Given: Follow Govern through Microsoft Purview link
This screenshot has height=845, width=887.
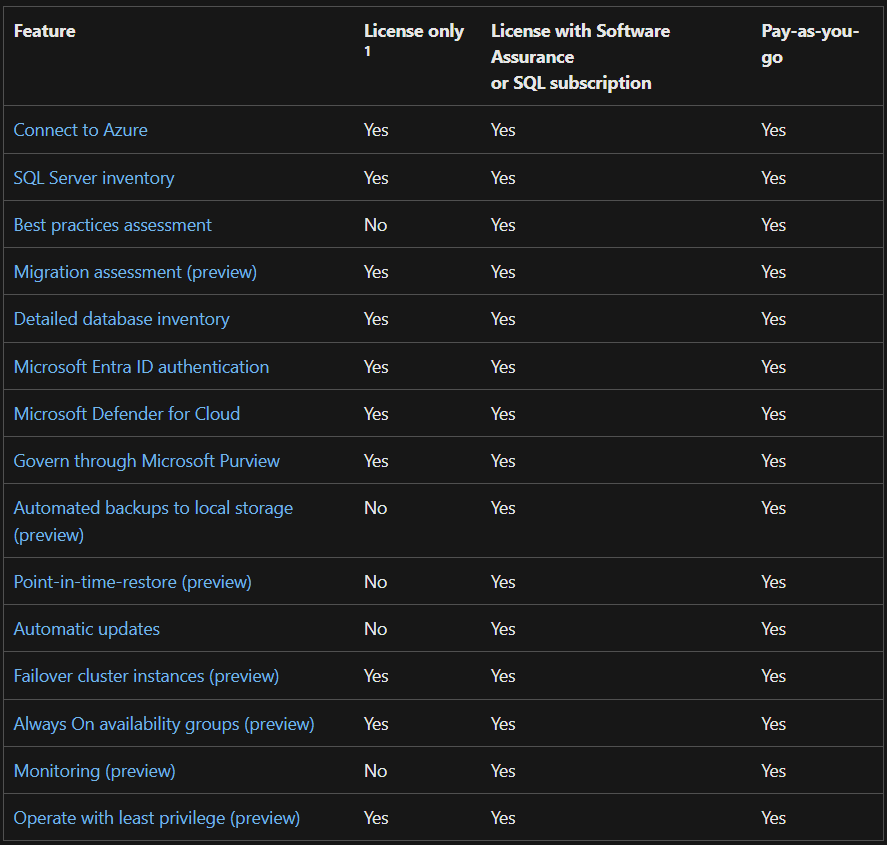Looking at the screenshot, I should (x=146, y=461).
